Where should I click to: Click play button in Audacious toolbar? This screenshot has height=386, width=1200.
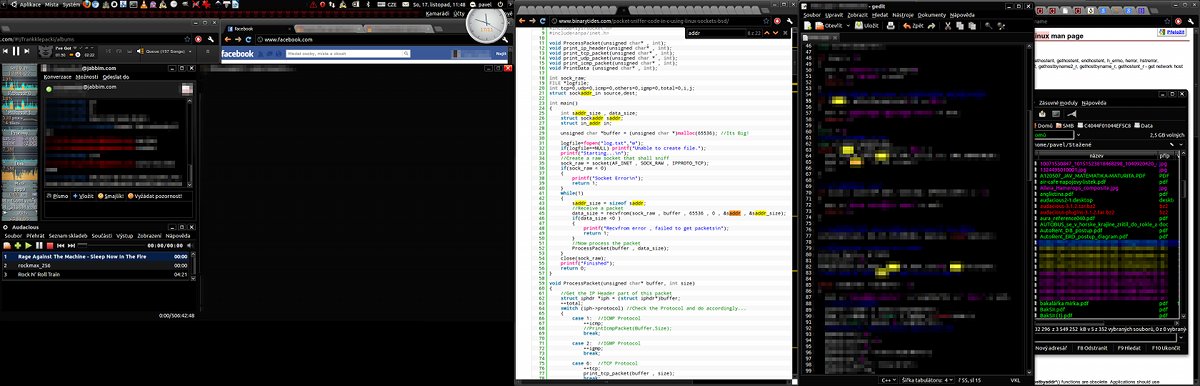click(x=29, y=245)
